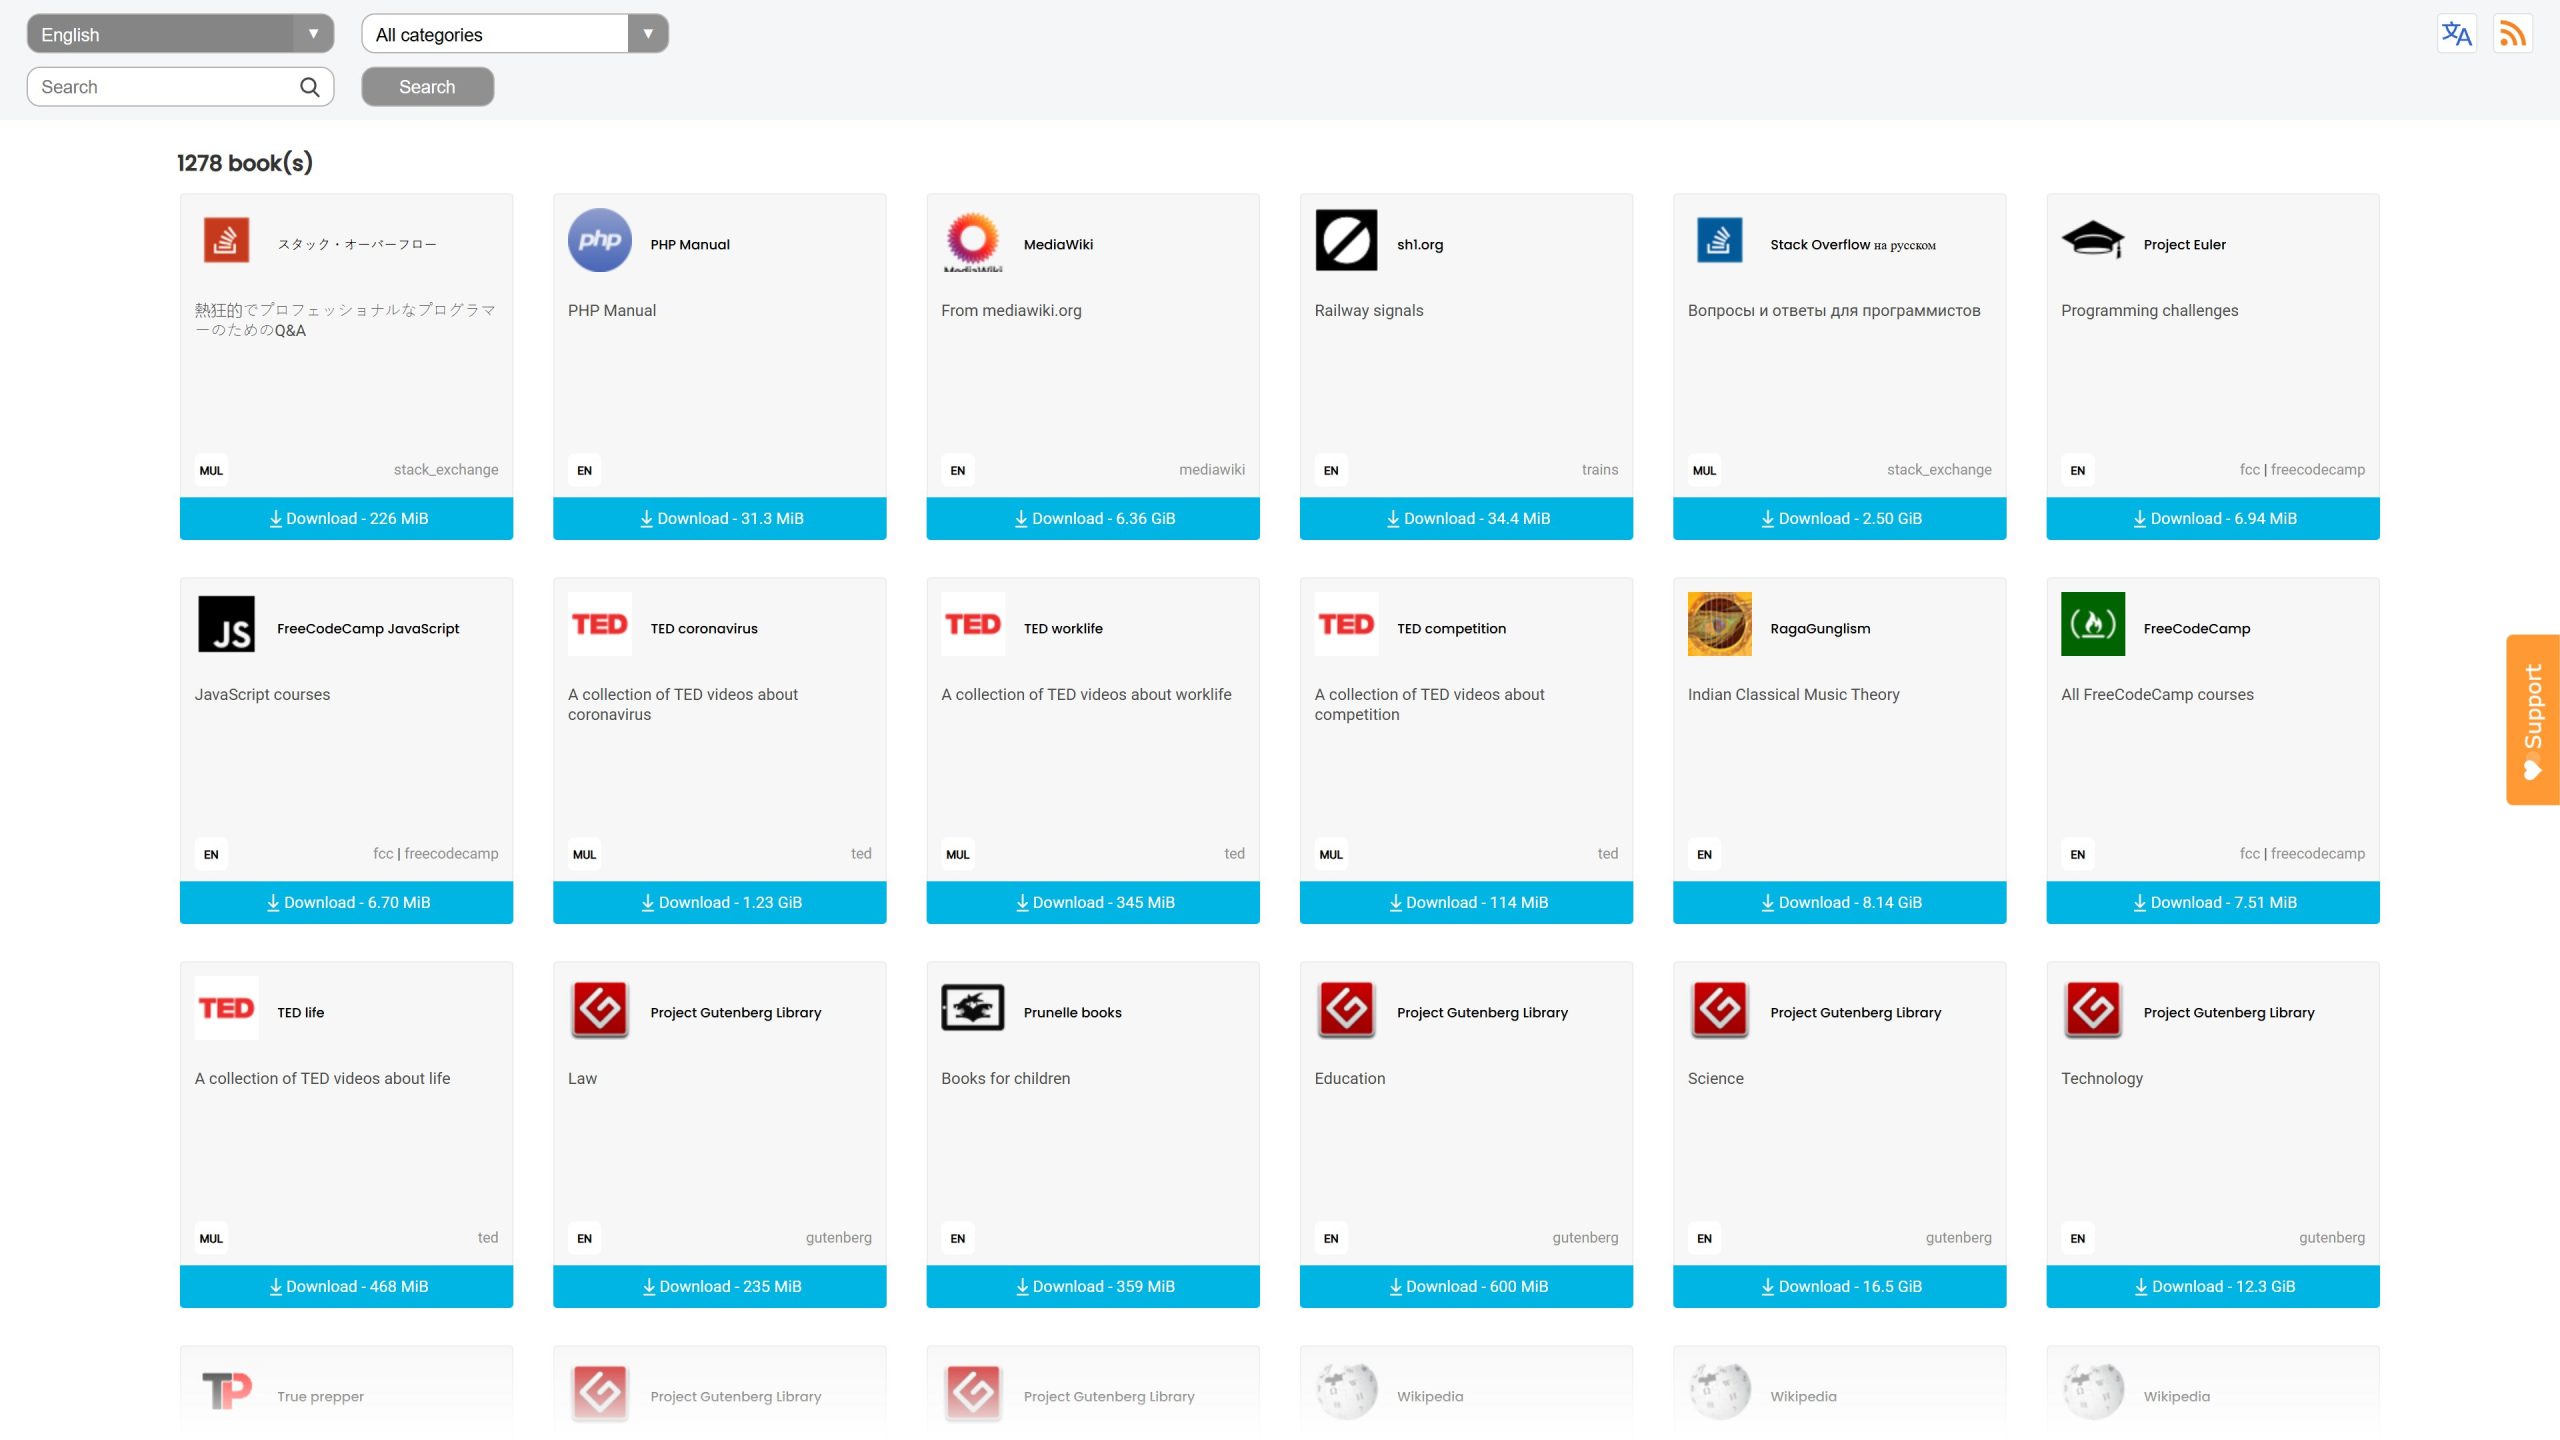Image resolution: width=2560 pixels, height=1440 pixels.
Task: Click the FreeCodeCamp JavaScript JS logo
Action: (x=226, y=624)
